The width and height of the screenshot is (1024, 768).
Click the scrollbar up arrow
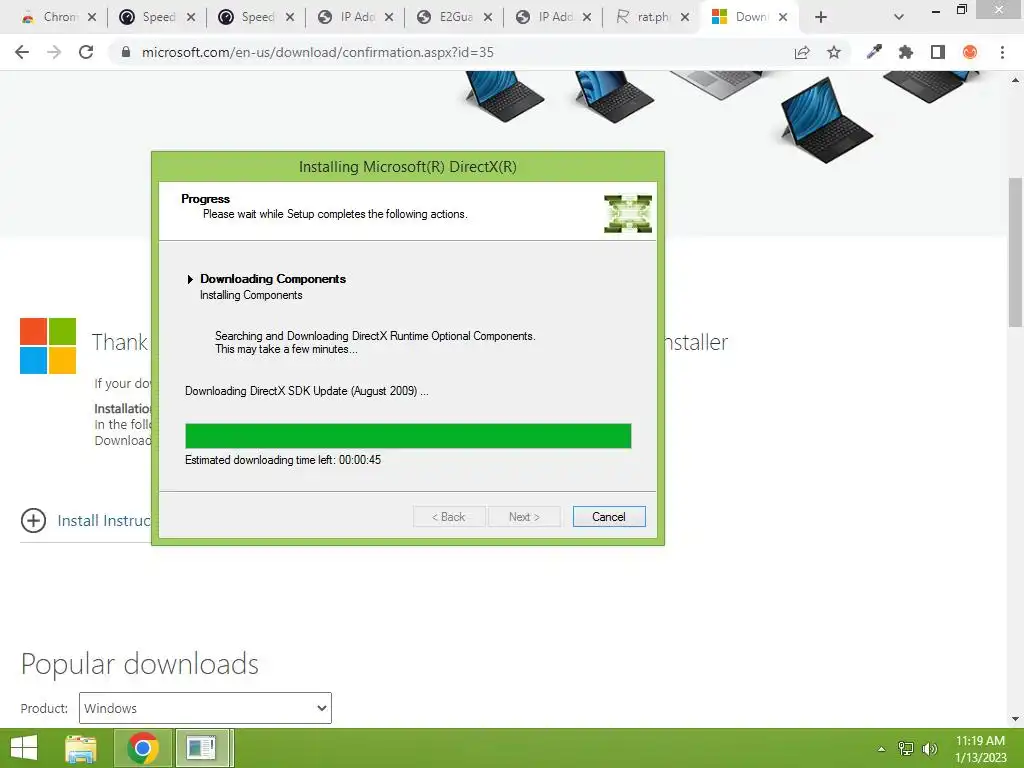click(1015, 80)
